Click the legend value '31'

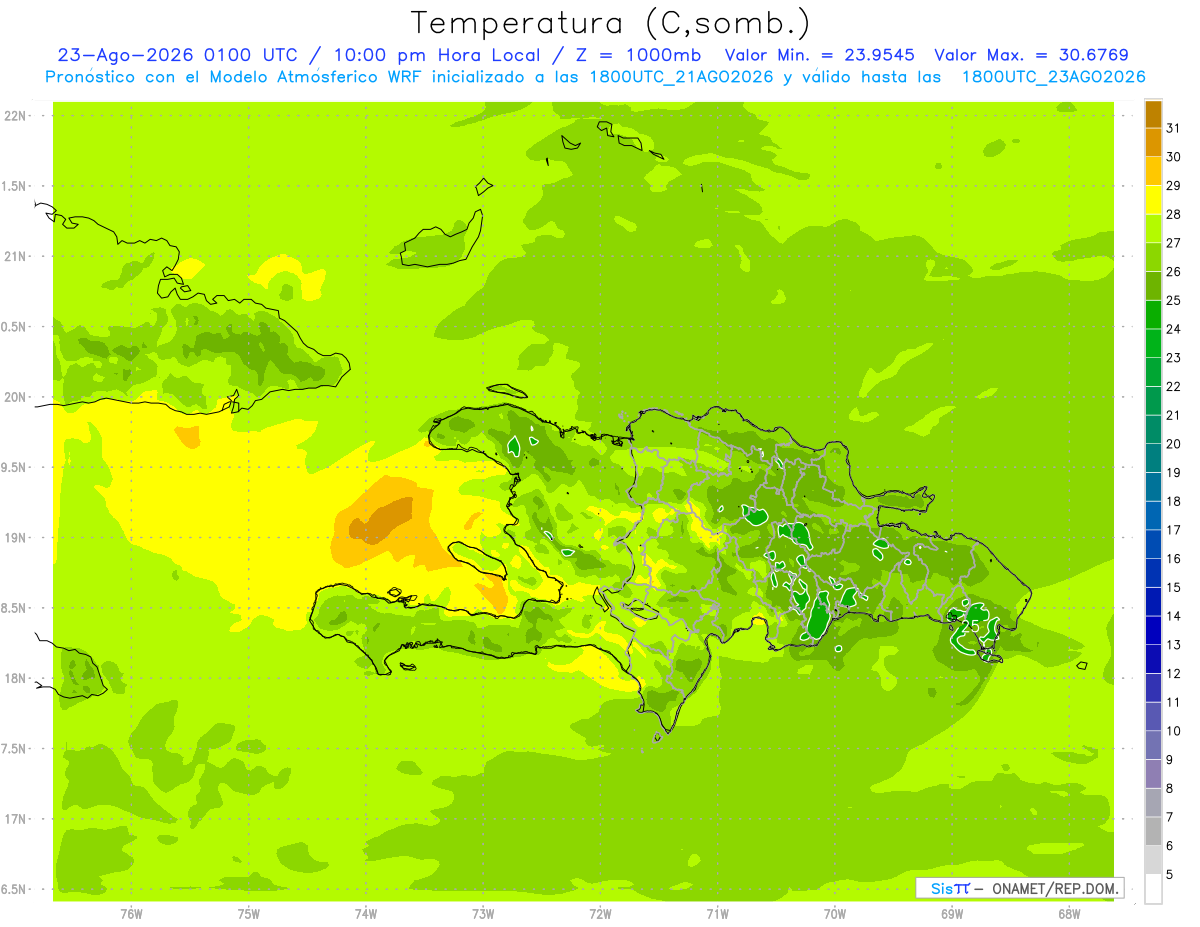coord(1174,128)
